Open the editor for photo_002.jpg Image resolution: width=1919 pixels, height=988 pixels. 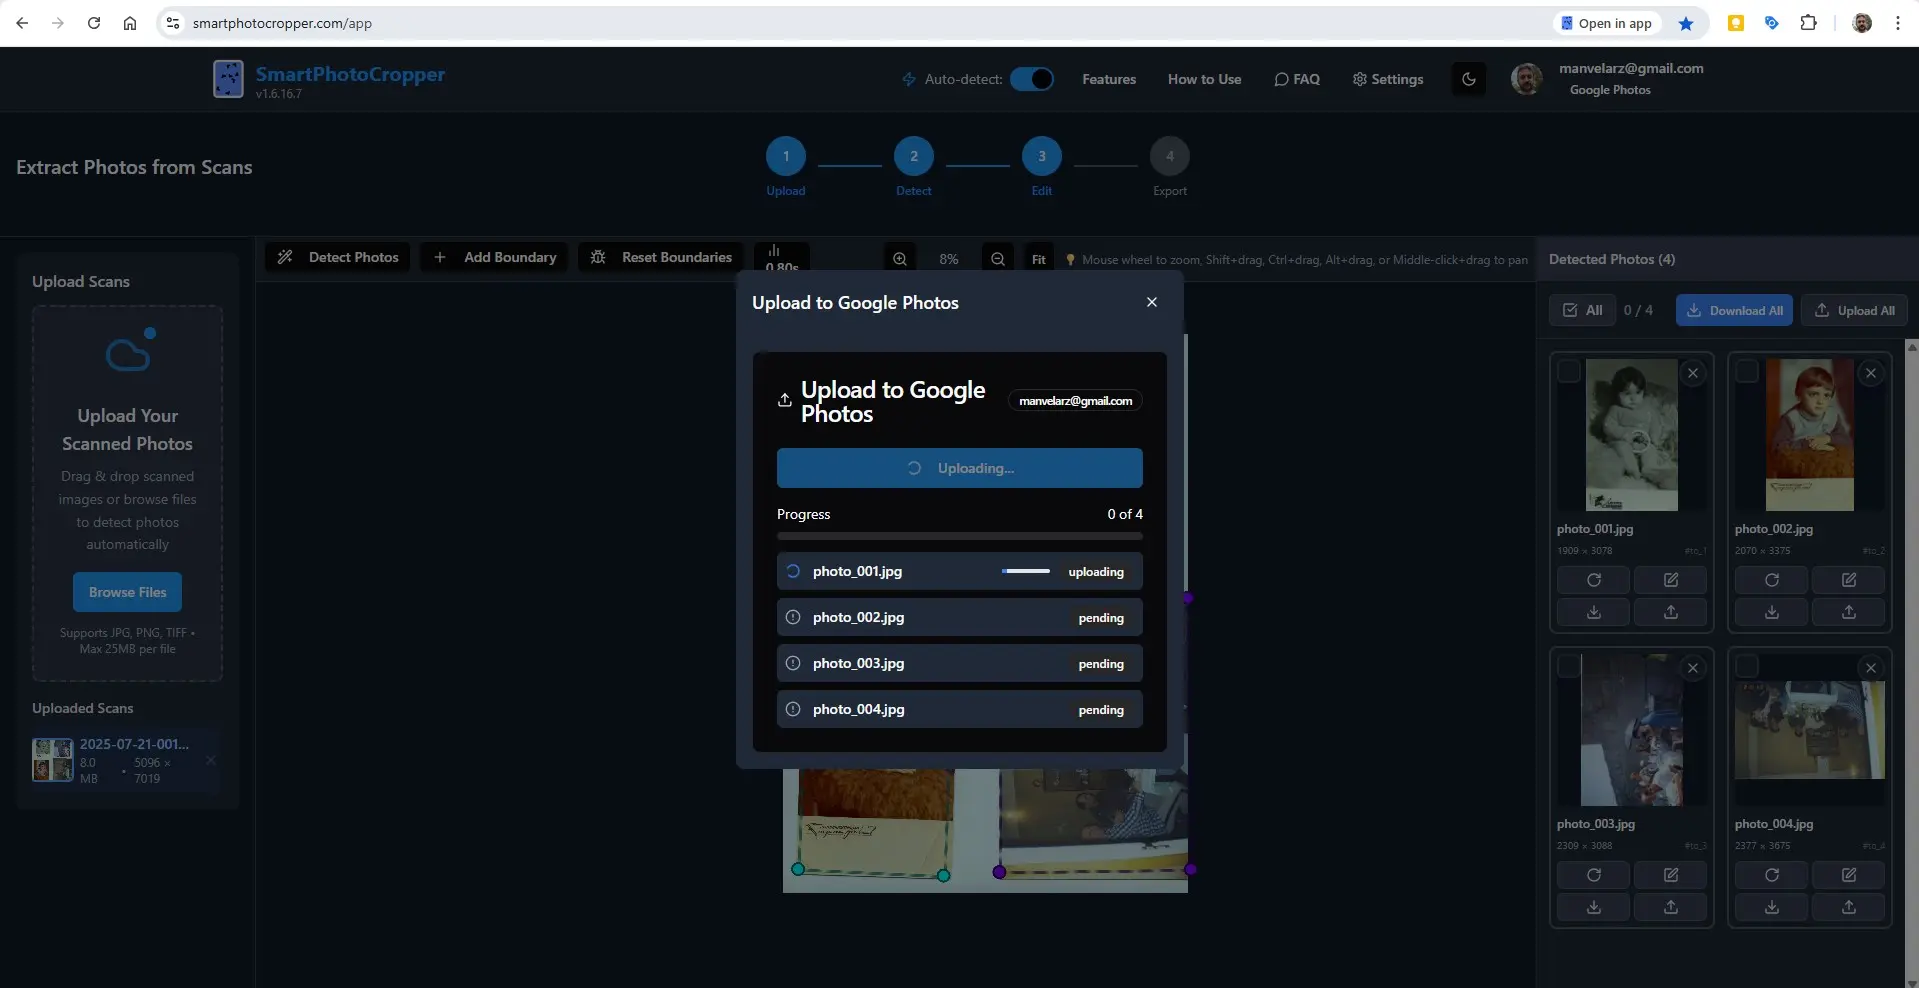pos(1849,580)
